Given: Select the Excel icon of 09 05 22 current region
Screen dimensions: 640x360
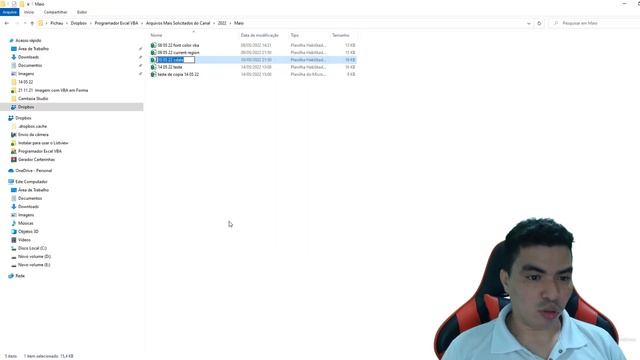Looking at the screenshot, I should point(153,53).
